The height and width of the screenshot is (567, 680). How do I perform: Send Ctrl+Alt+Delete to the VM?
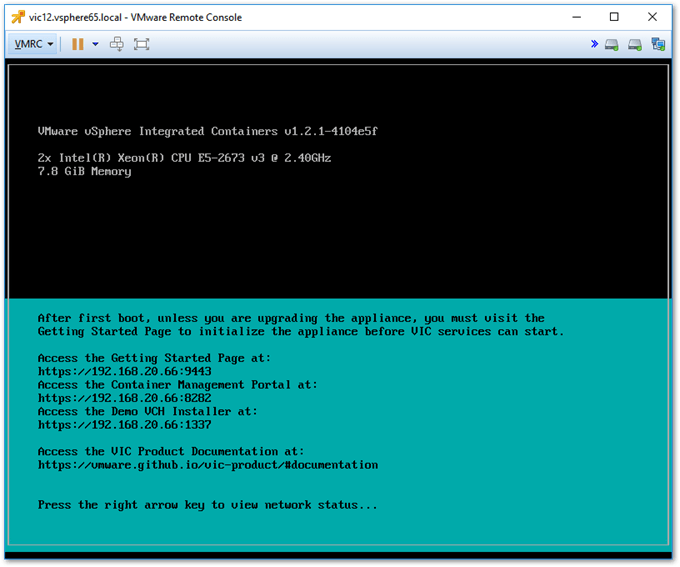point(117,44)
